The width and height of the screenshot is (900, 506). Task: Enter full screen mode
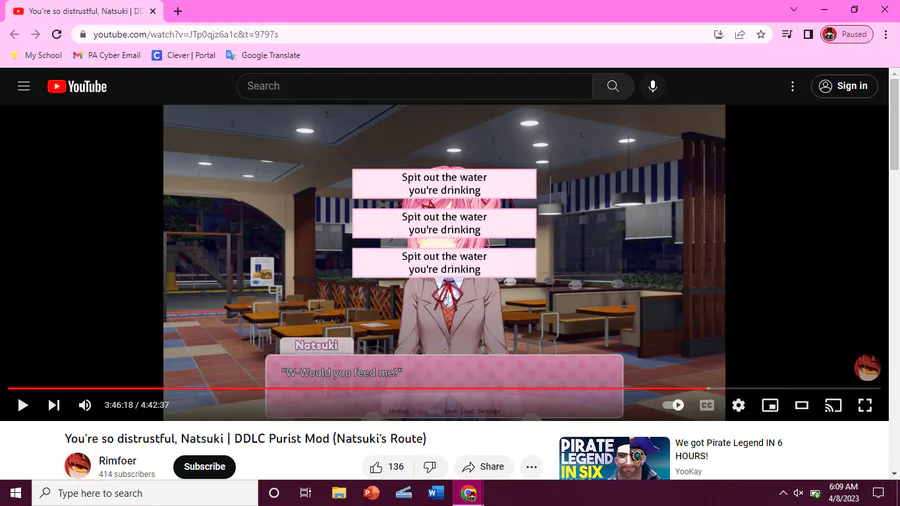pos(865,405)
